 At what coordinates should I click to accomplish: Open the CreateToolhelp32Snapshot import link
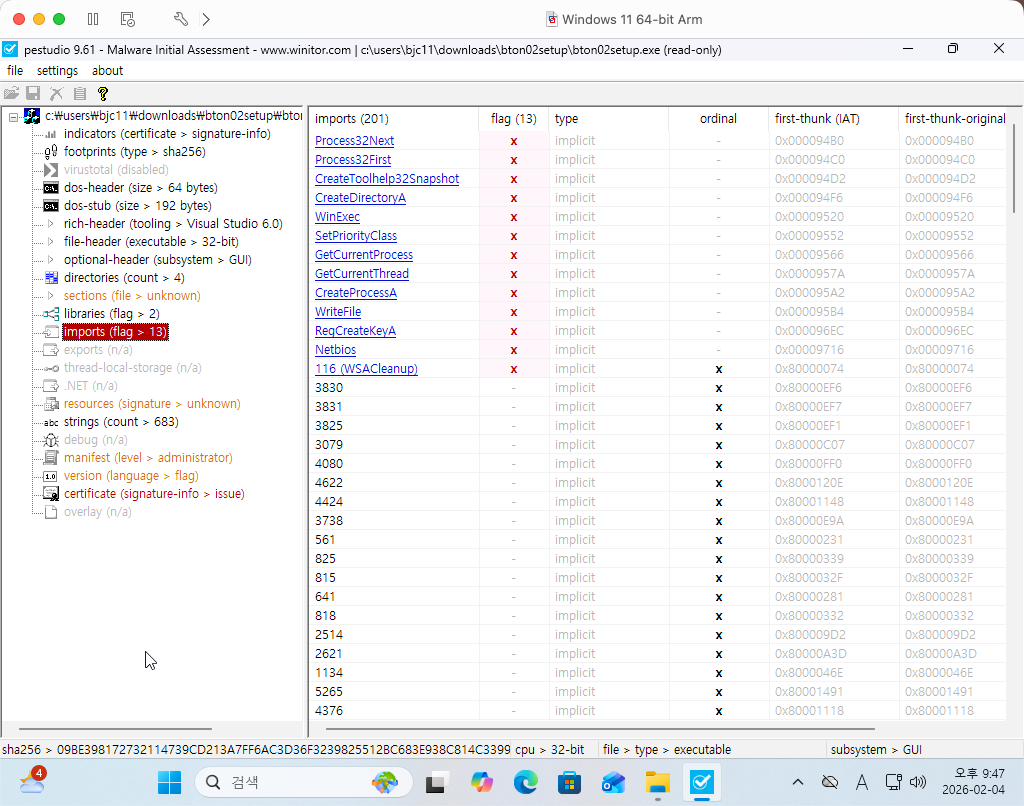click(387, 179)
